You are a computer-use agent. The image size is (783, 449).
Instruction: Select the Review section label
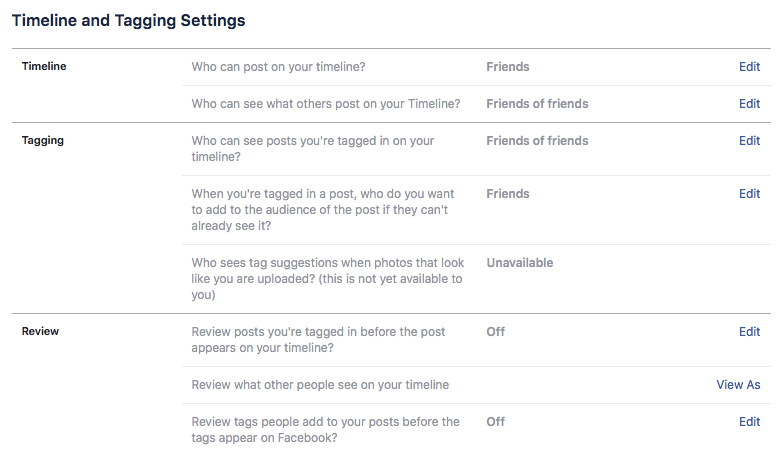click(40, 331)
